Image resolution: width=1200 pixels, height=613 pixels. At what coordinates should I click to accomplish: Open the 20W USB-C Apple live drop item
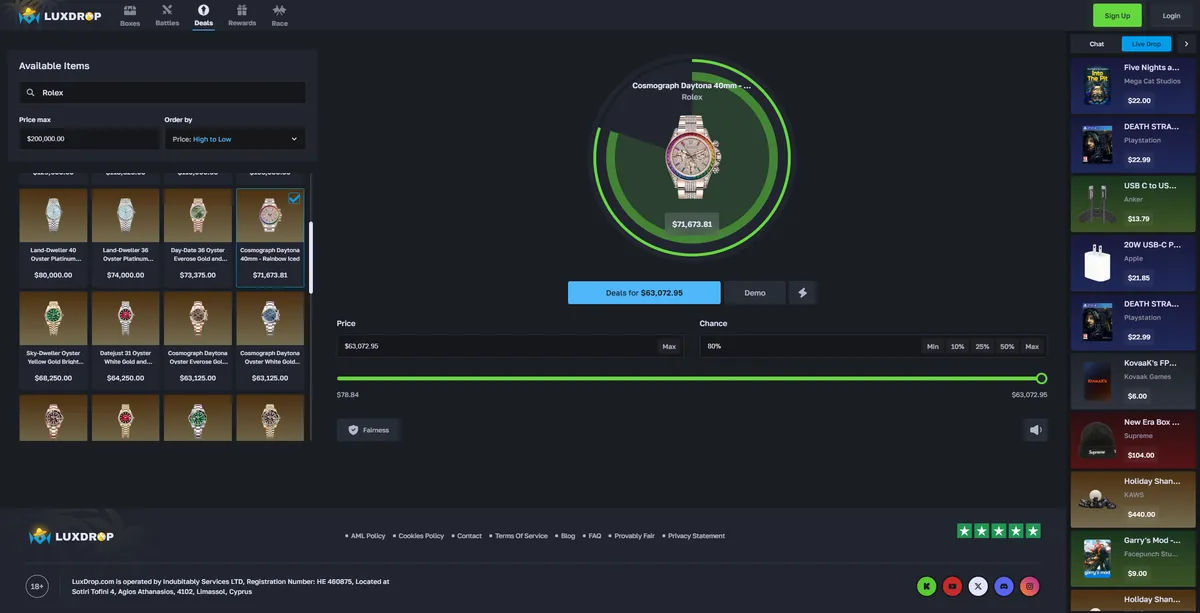1131,262
